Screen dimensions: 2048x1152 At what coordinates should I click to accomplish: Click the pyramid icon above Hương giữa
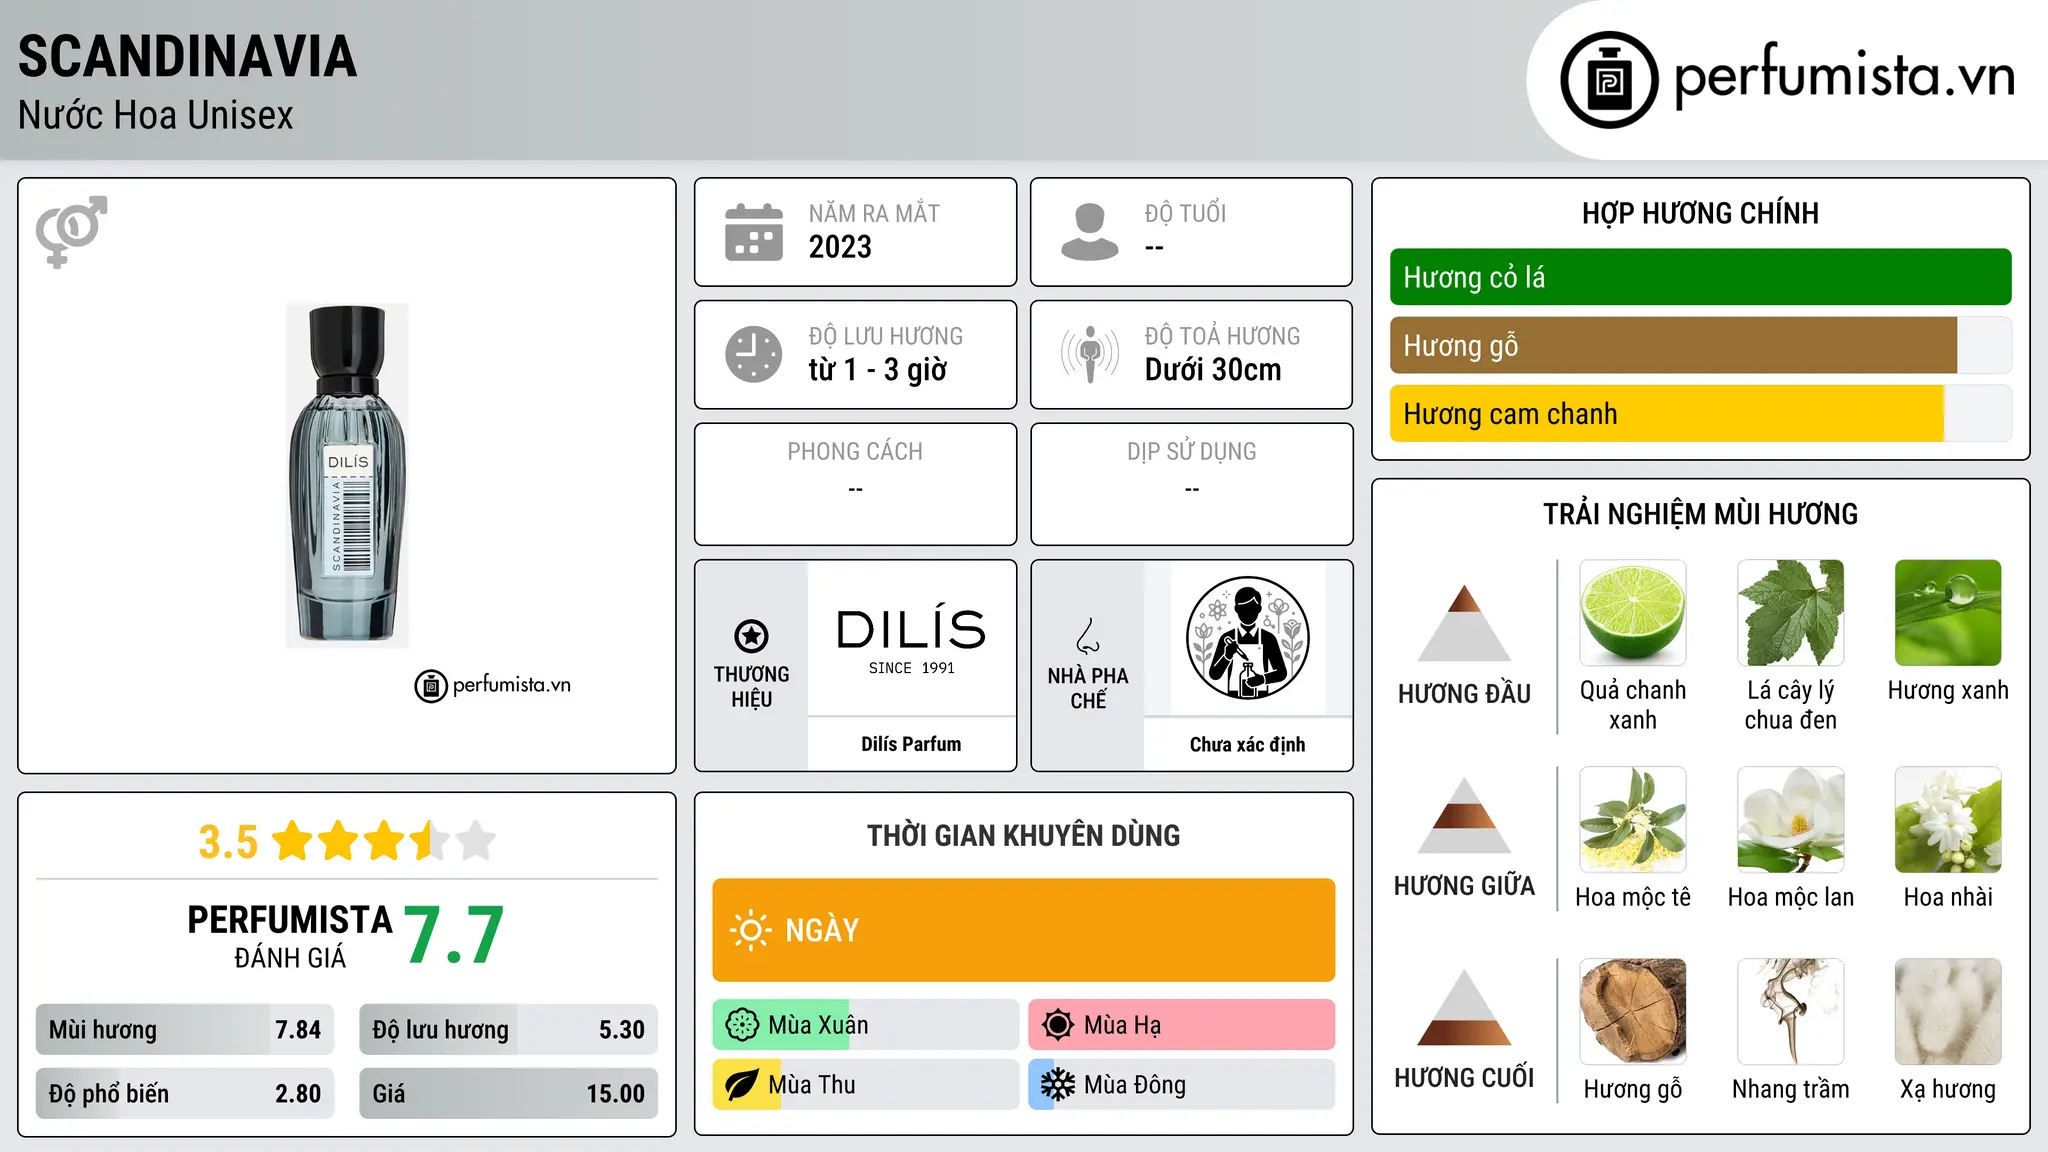(1464, 815)
